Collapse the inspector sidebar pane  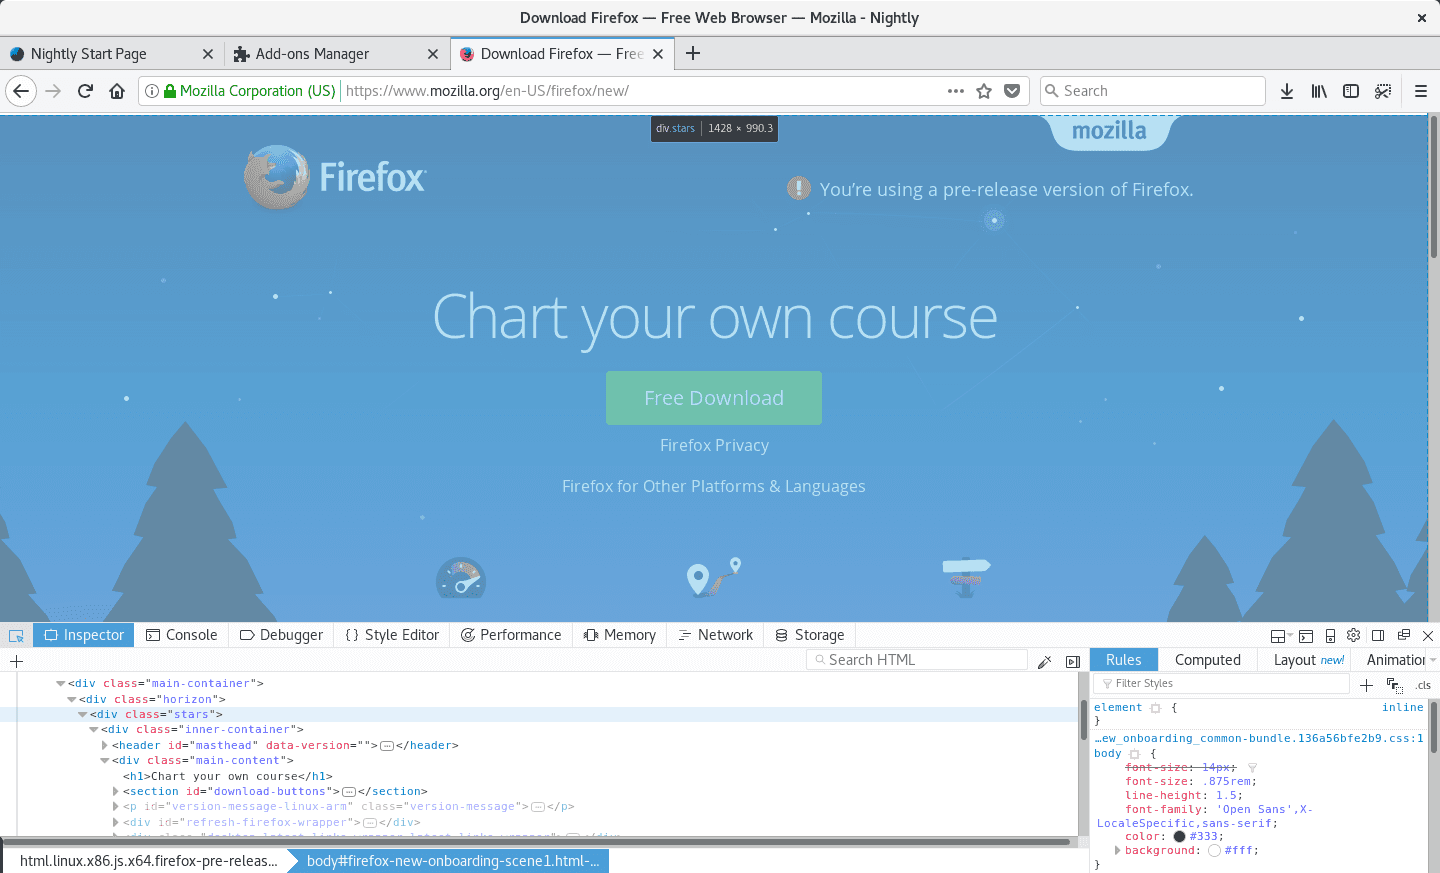[x=1073, y=661]
